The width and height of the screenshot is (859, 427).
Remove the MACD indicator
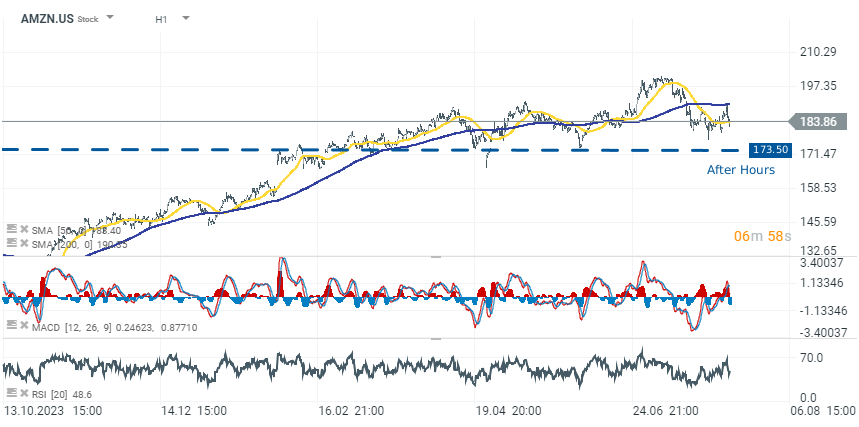point(24,325)
